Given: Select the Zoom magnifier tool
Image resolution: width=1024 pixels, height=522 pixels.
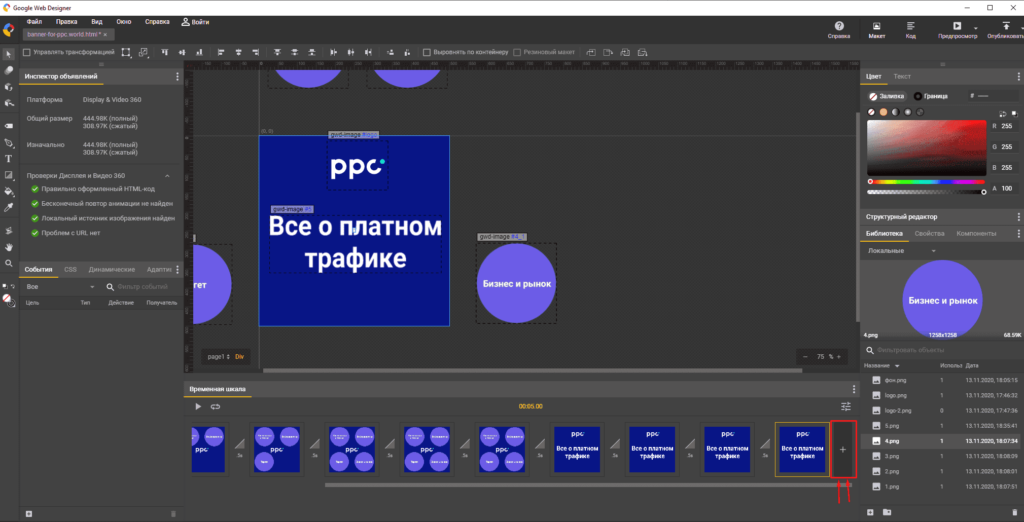Looking at the screenshot, I should [9, 263].
